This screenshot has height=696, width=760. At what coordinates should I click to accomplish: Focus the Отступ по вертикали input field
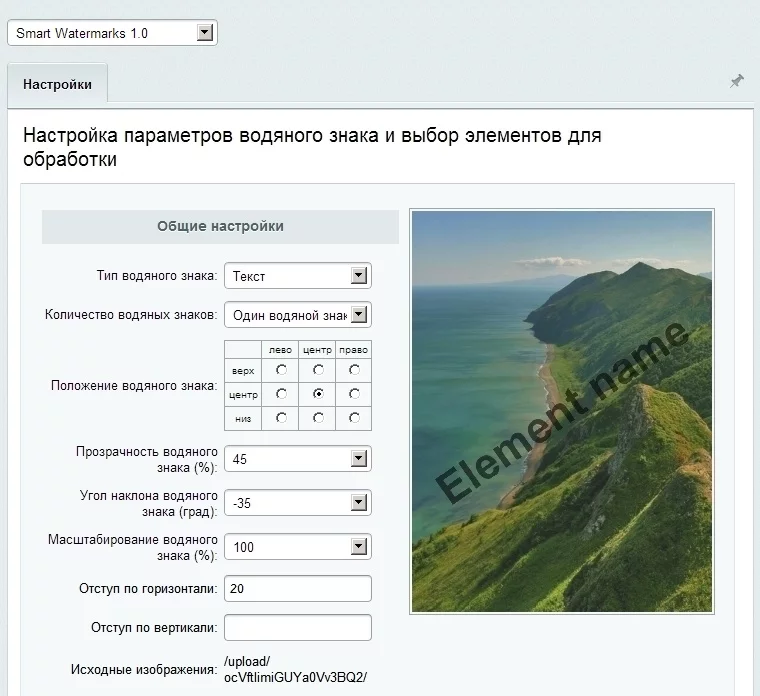[x=297, y=628]
